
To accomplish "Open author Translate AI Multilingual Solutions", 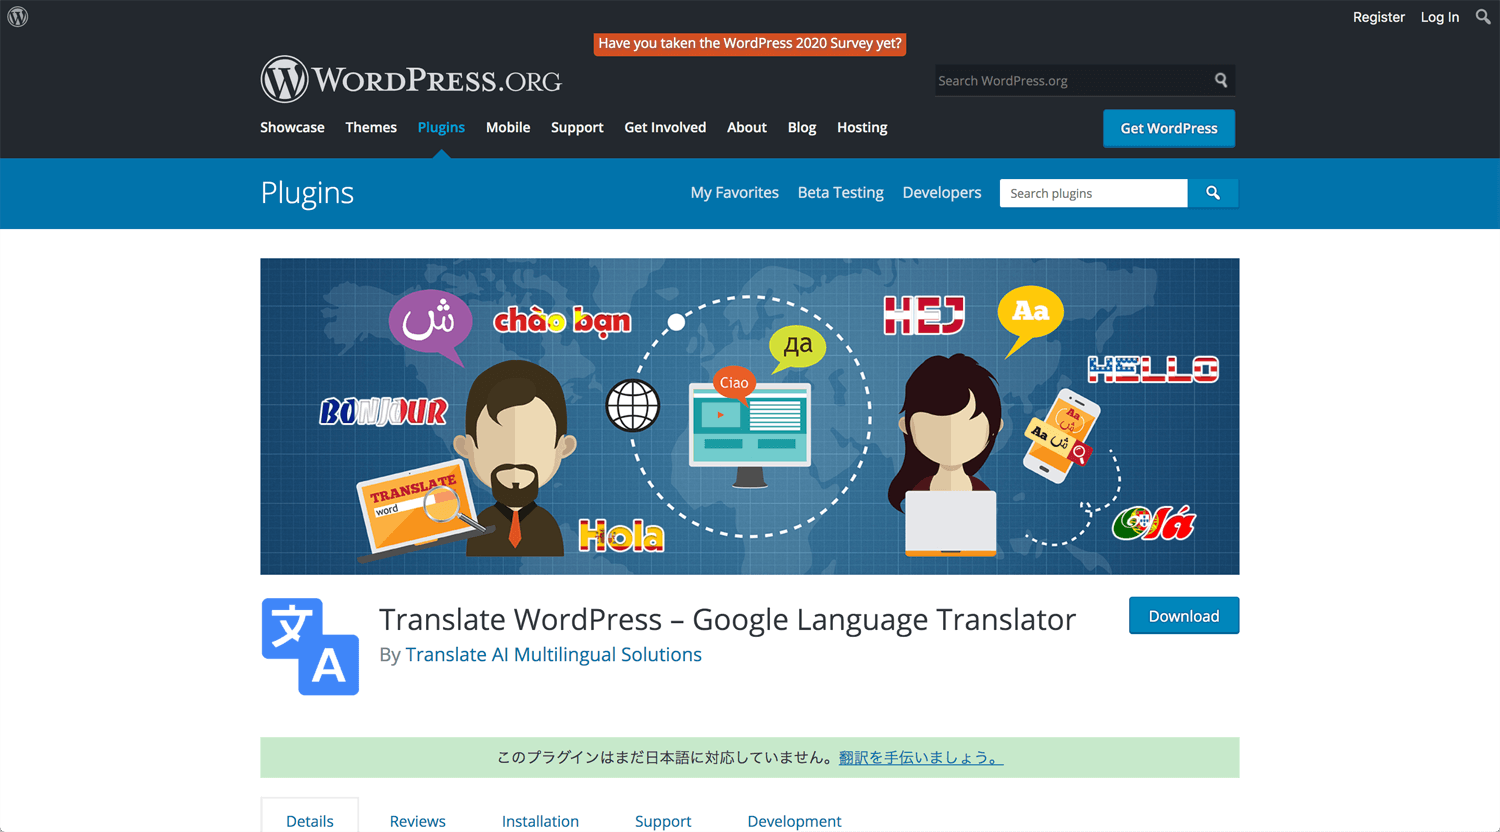I will [553, 654].
